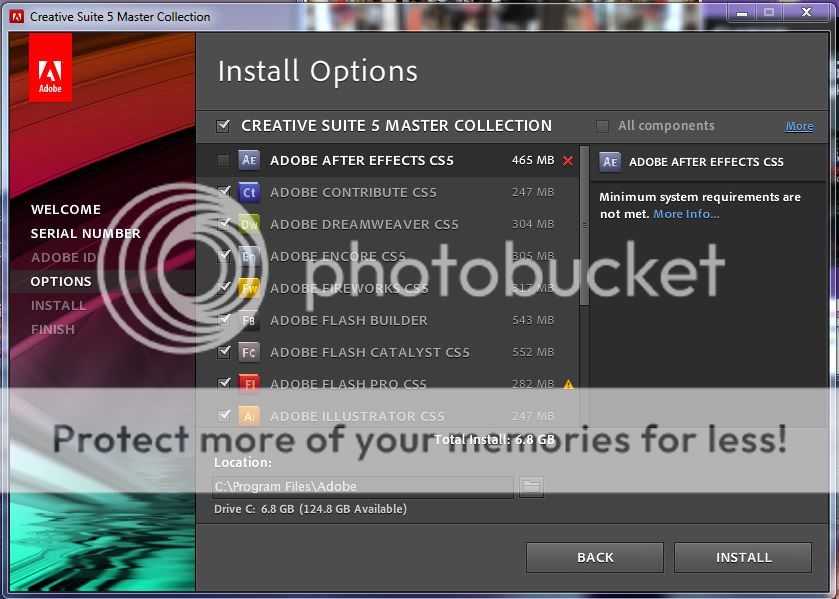Select the Adobe Illustrator CS5 name
The width and height of the screenshot is (839, 599).
coord(357,416)
